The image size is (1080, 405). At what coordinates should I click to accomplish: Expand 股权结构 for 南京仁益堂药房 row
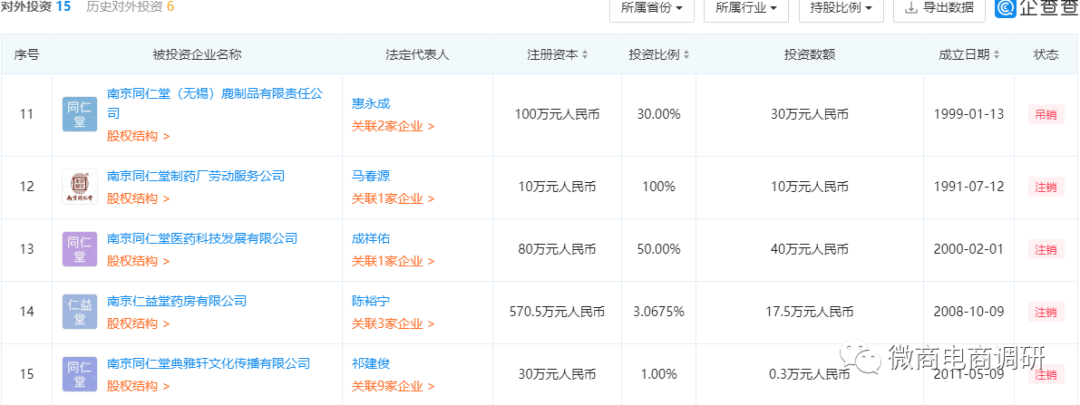click(138, 323)
